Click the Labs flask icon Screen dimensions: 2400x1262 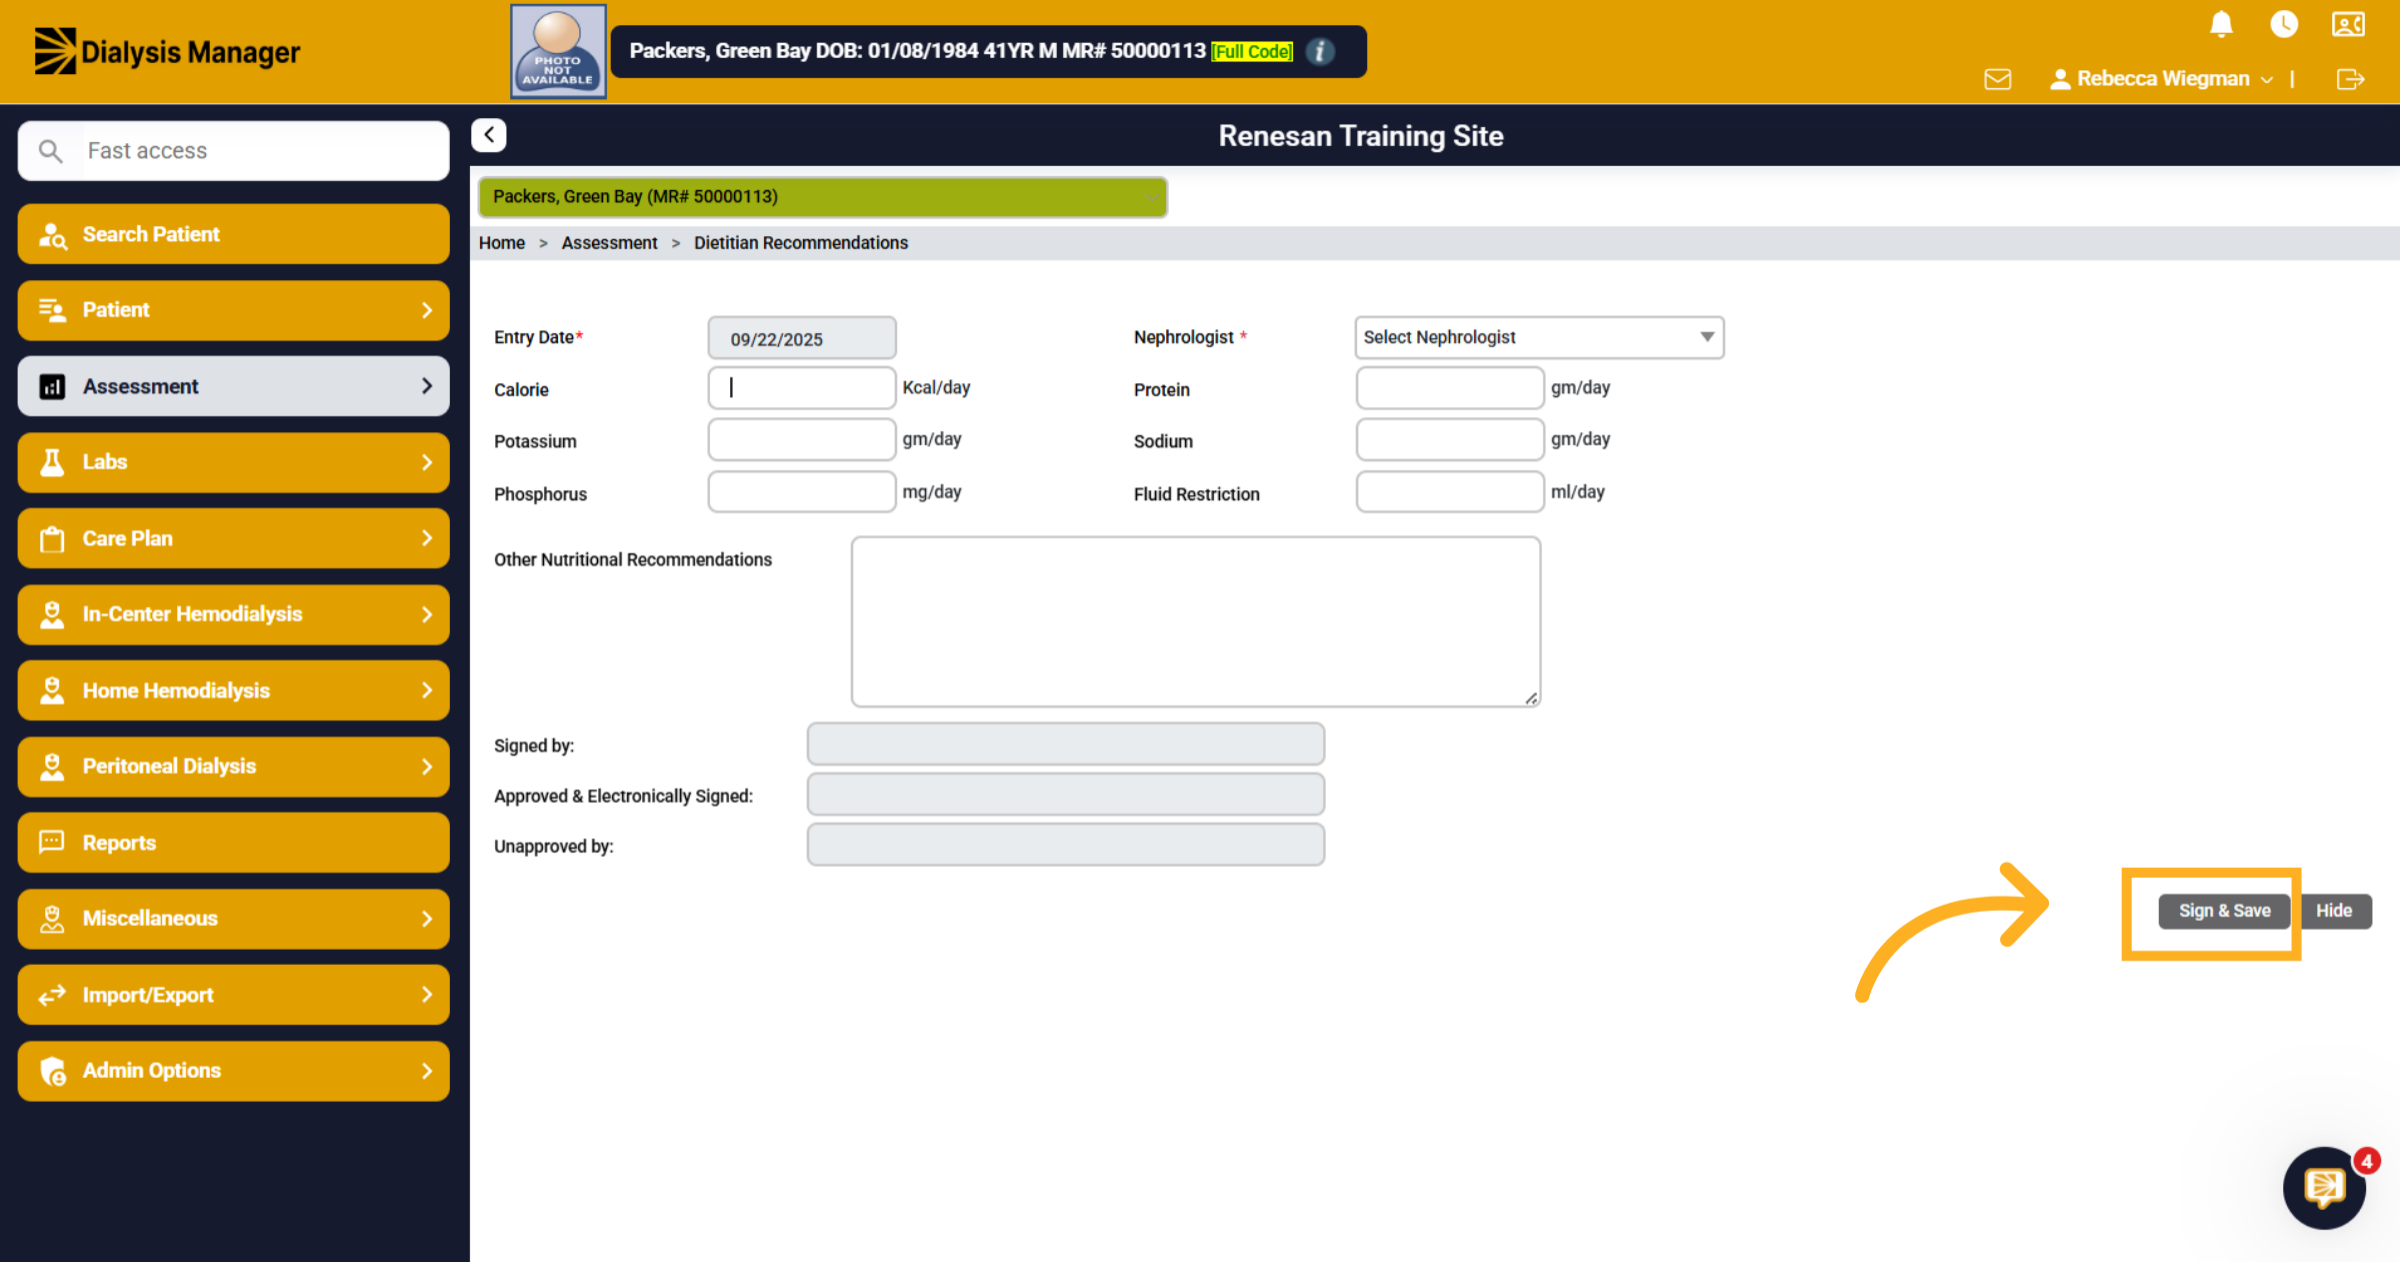click(x=52, y=462)
